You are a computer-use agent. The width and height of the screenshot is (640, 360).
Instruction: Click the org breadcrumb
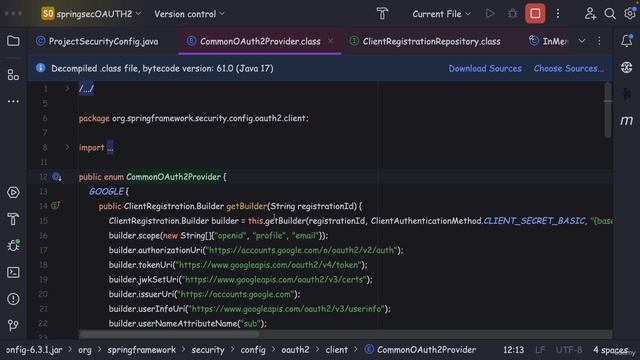coord(85,350)
